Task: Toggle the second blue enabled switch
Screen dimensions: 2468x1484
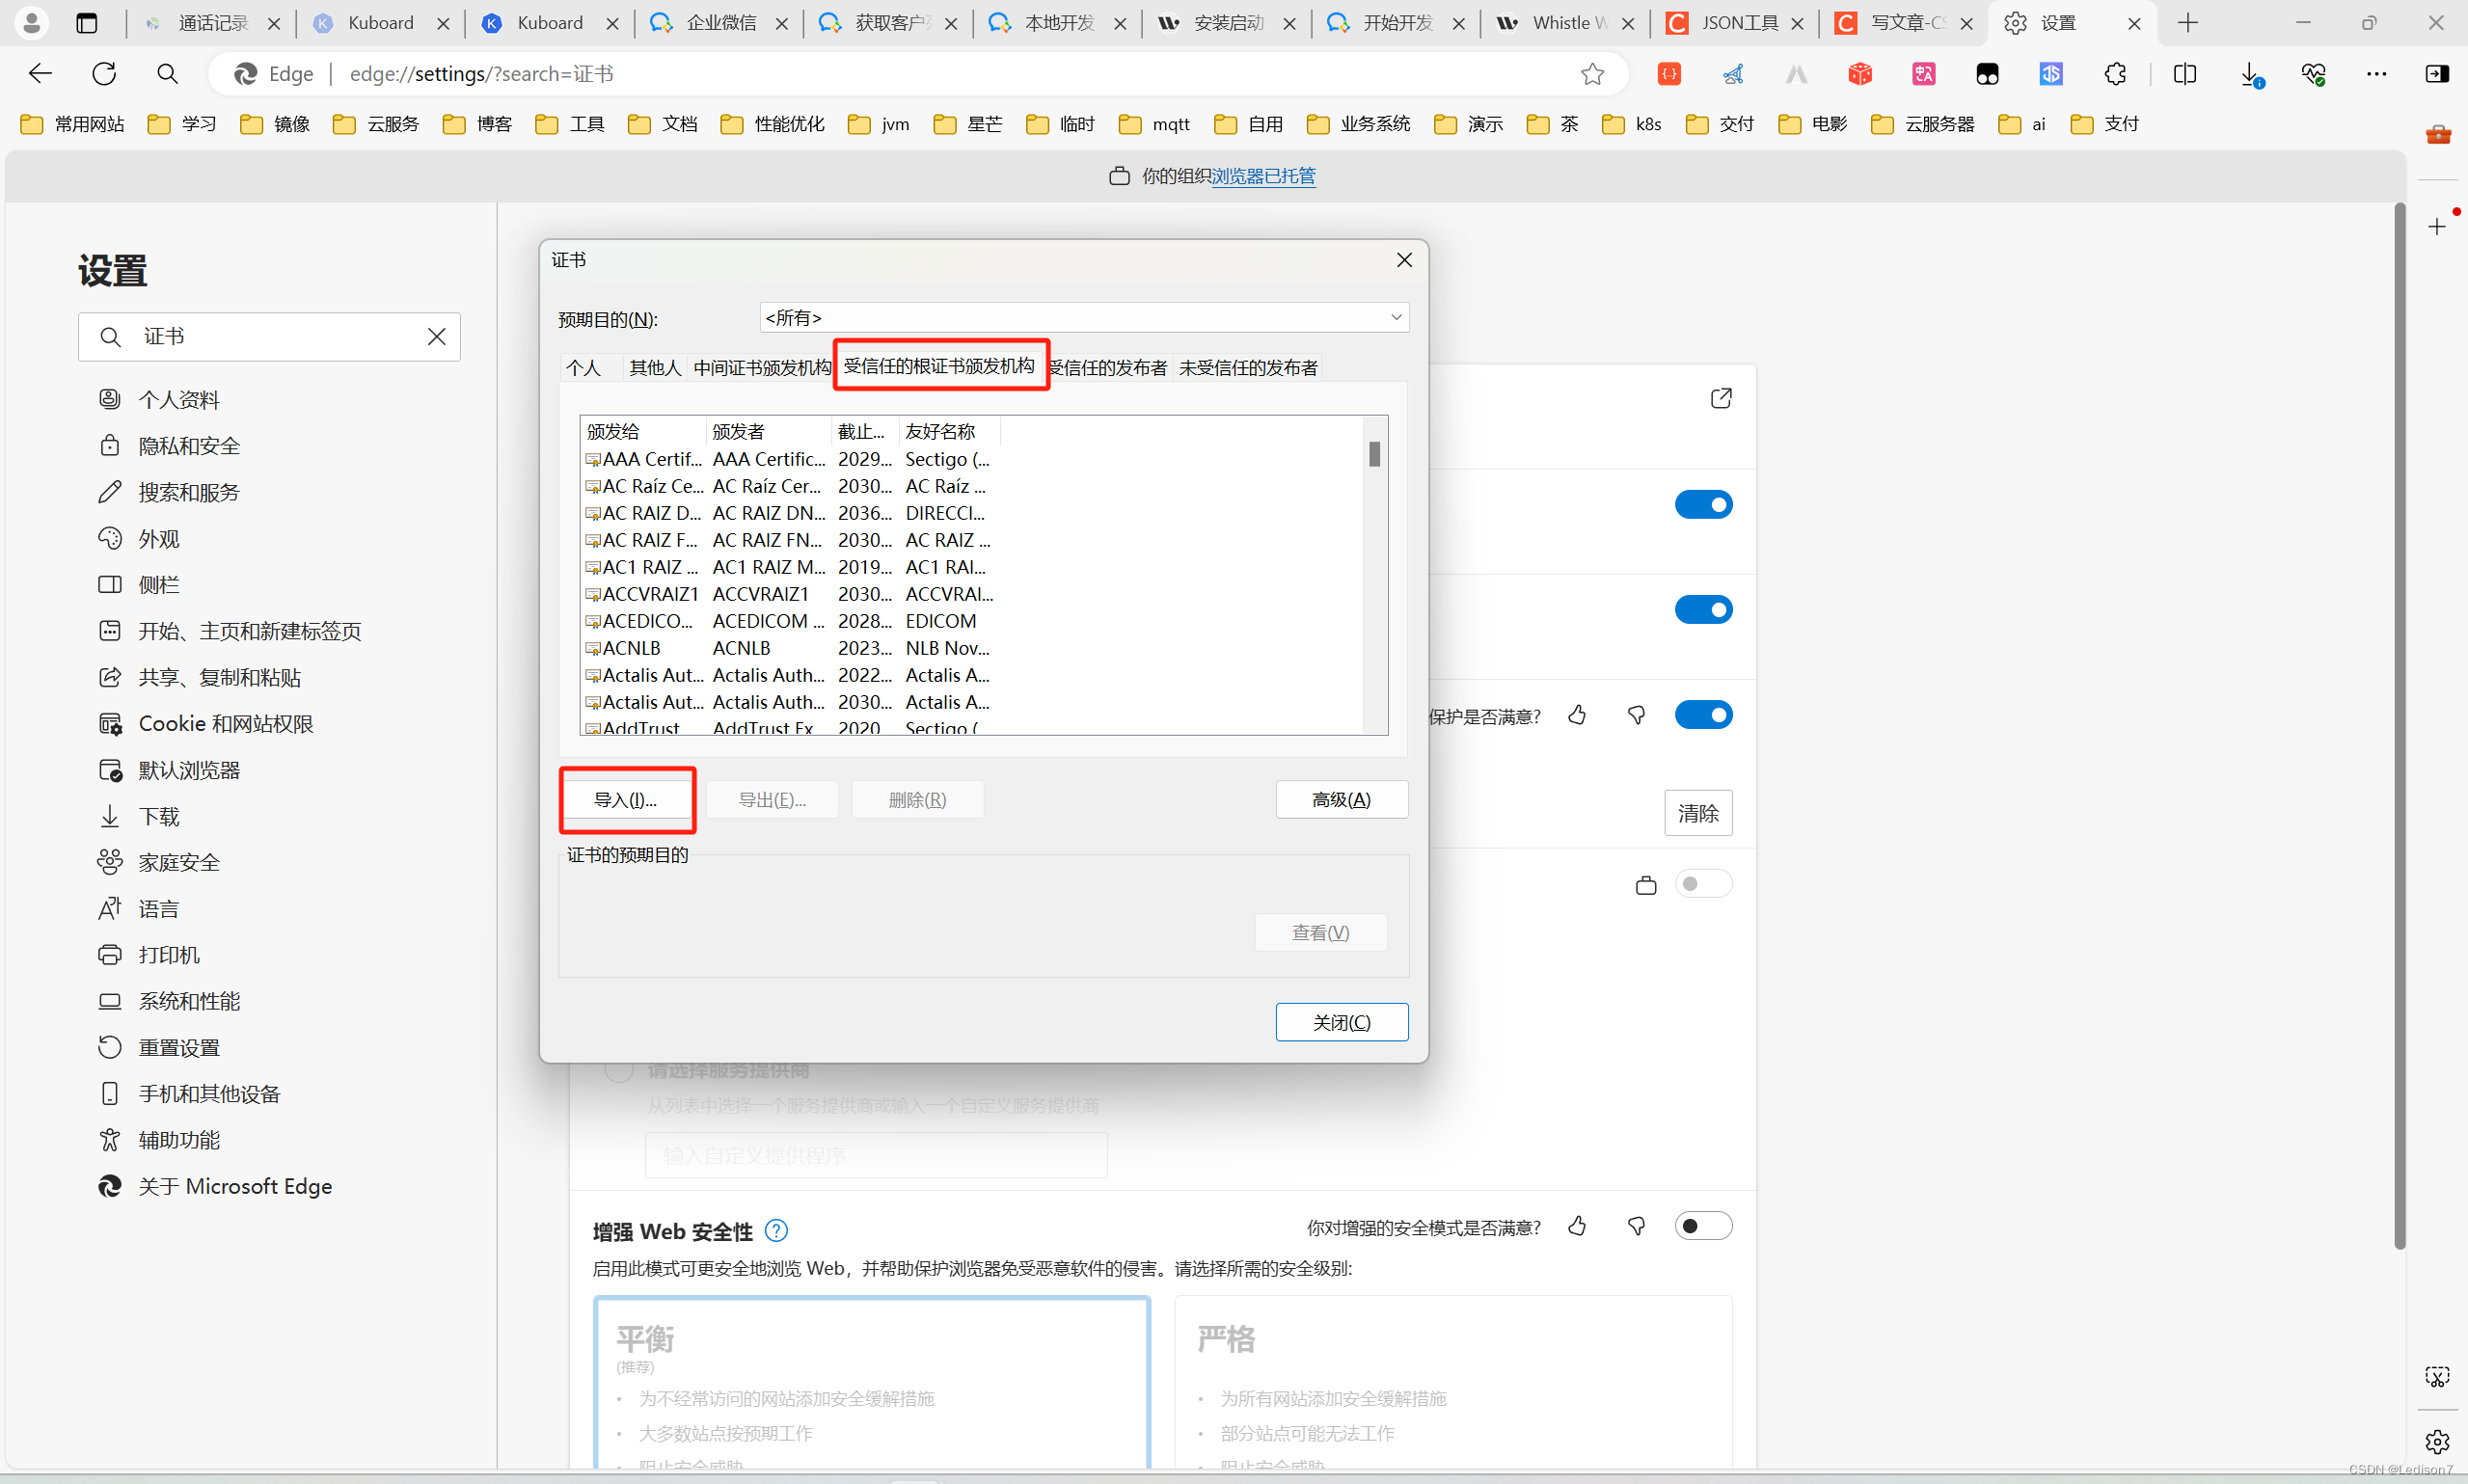Action: 1701,609
